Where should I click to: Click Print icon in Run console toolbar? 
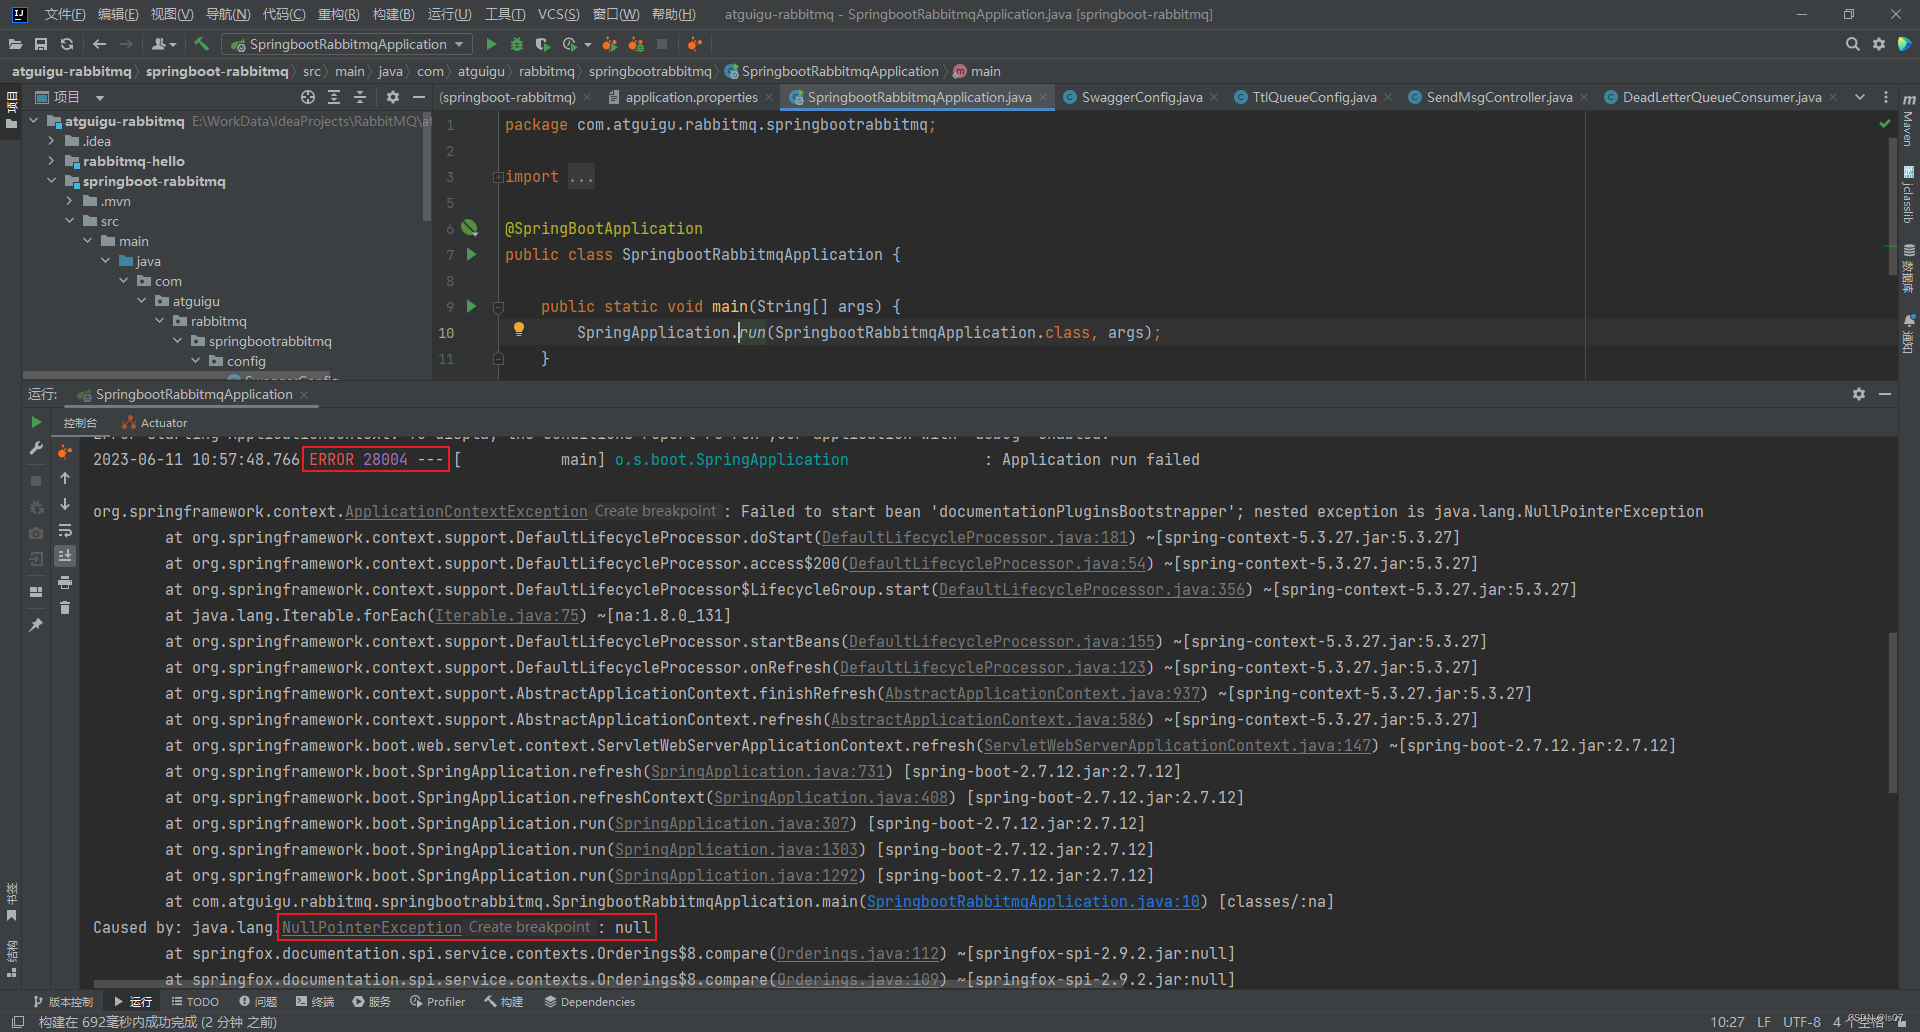[x=65, y=582]
